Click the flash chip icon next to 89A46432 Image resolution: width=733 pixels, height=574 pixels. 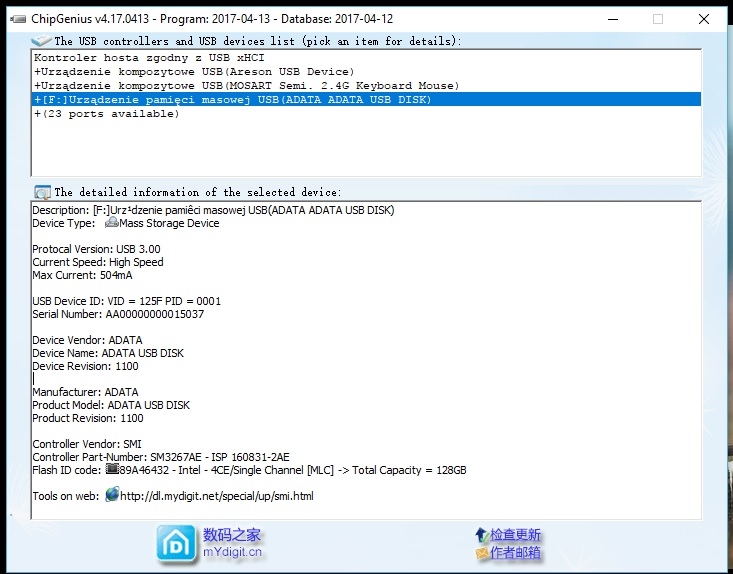pos(112,469)
